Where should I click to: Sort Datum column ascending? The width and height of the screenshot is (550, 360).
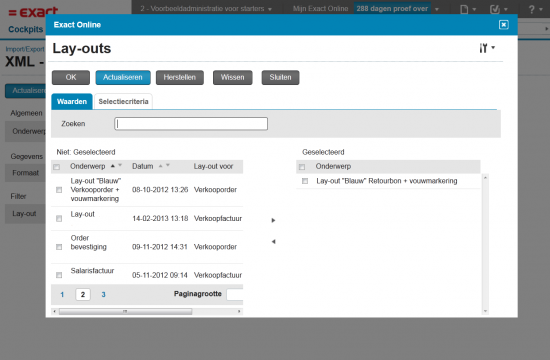pyautogui.click(x=160, y=166)
